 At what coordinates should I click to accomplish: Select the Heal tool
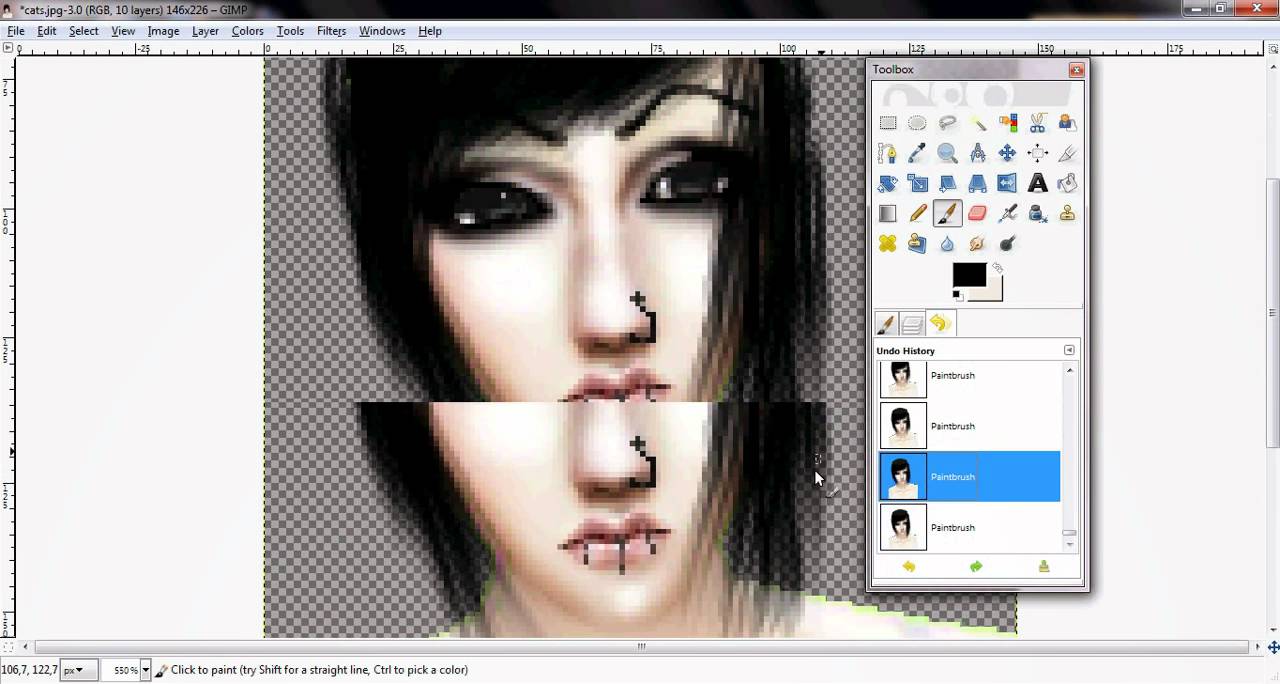pos(888,243)
